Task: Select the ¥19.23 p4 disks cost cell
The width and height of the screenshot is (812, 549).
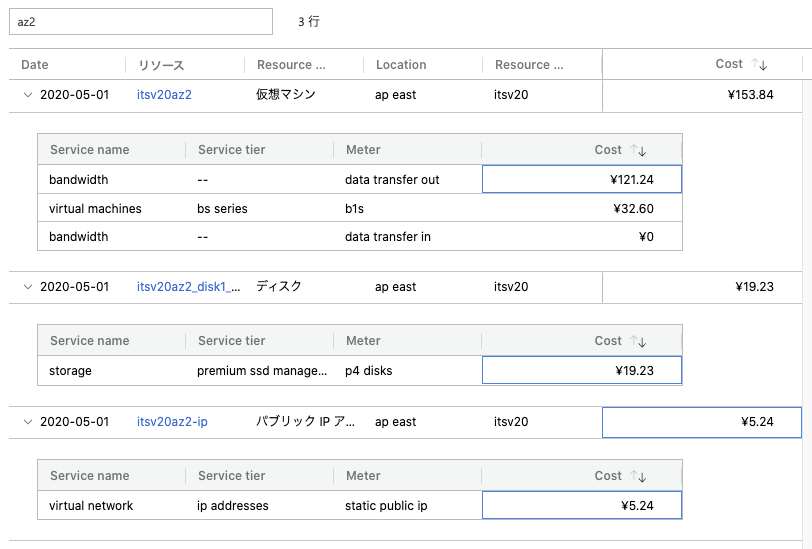Action: [x=582, y=371]
